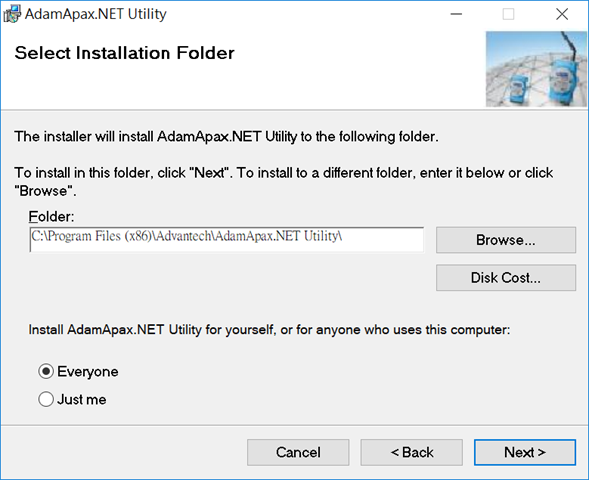Select the Everyone radio button
Image resolution: width=589 pixels, height=480 pixels.
click(46, 371)
